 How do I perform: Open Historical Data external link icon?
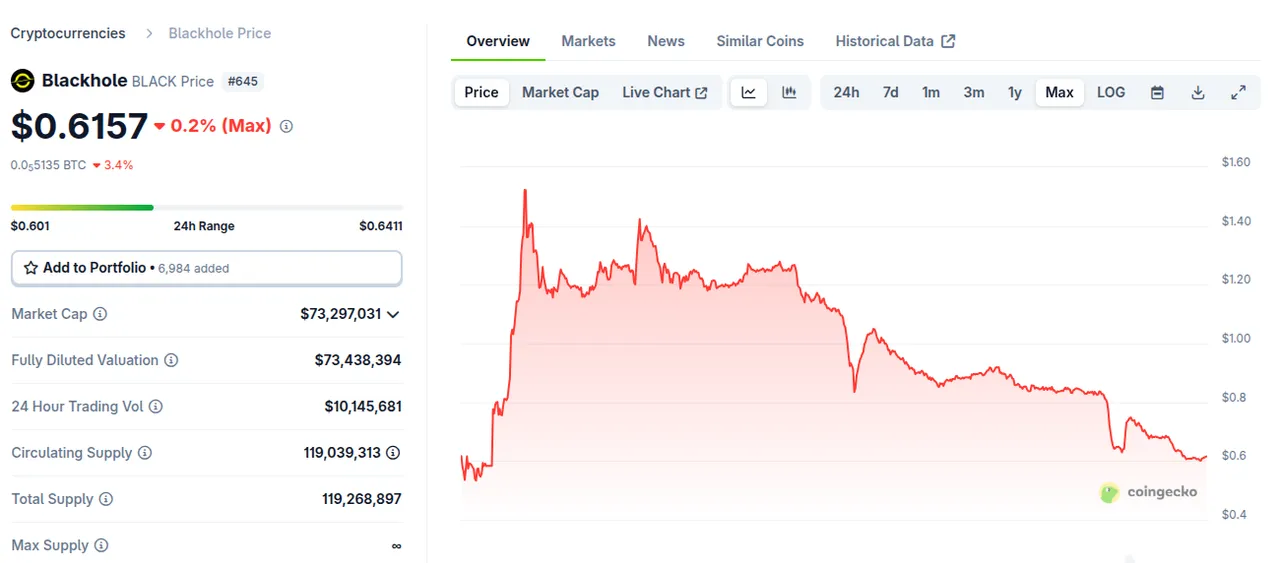pos(948,41)
